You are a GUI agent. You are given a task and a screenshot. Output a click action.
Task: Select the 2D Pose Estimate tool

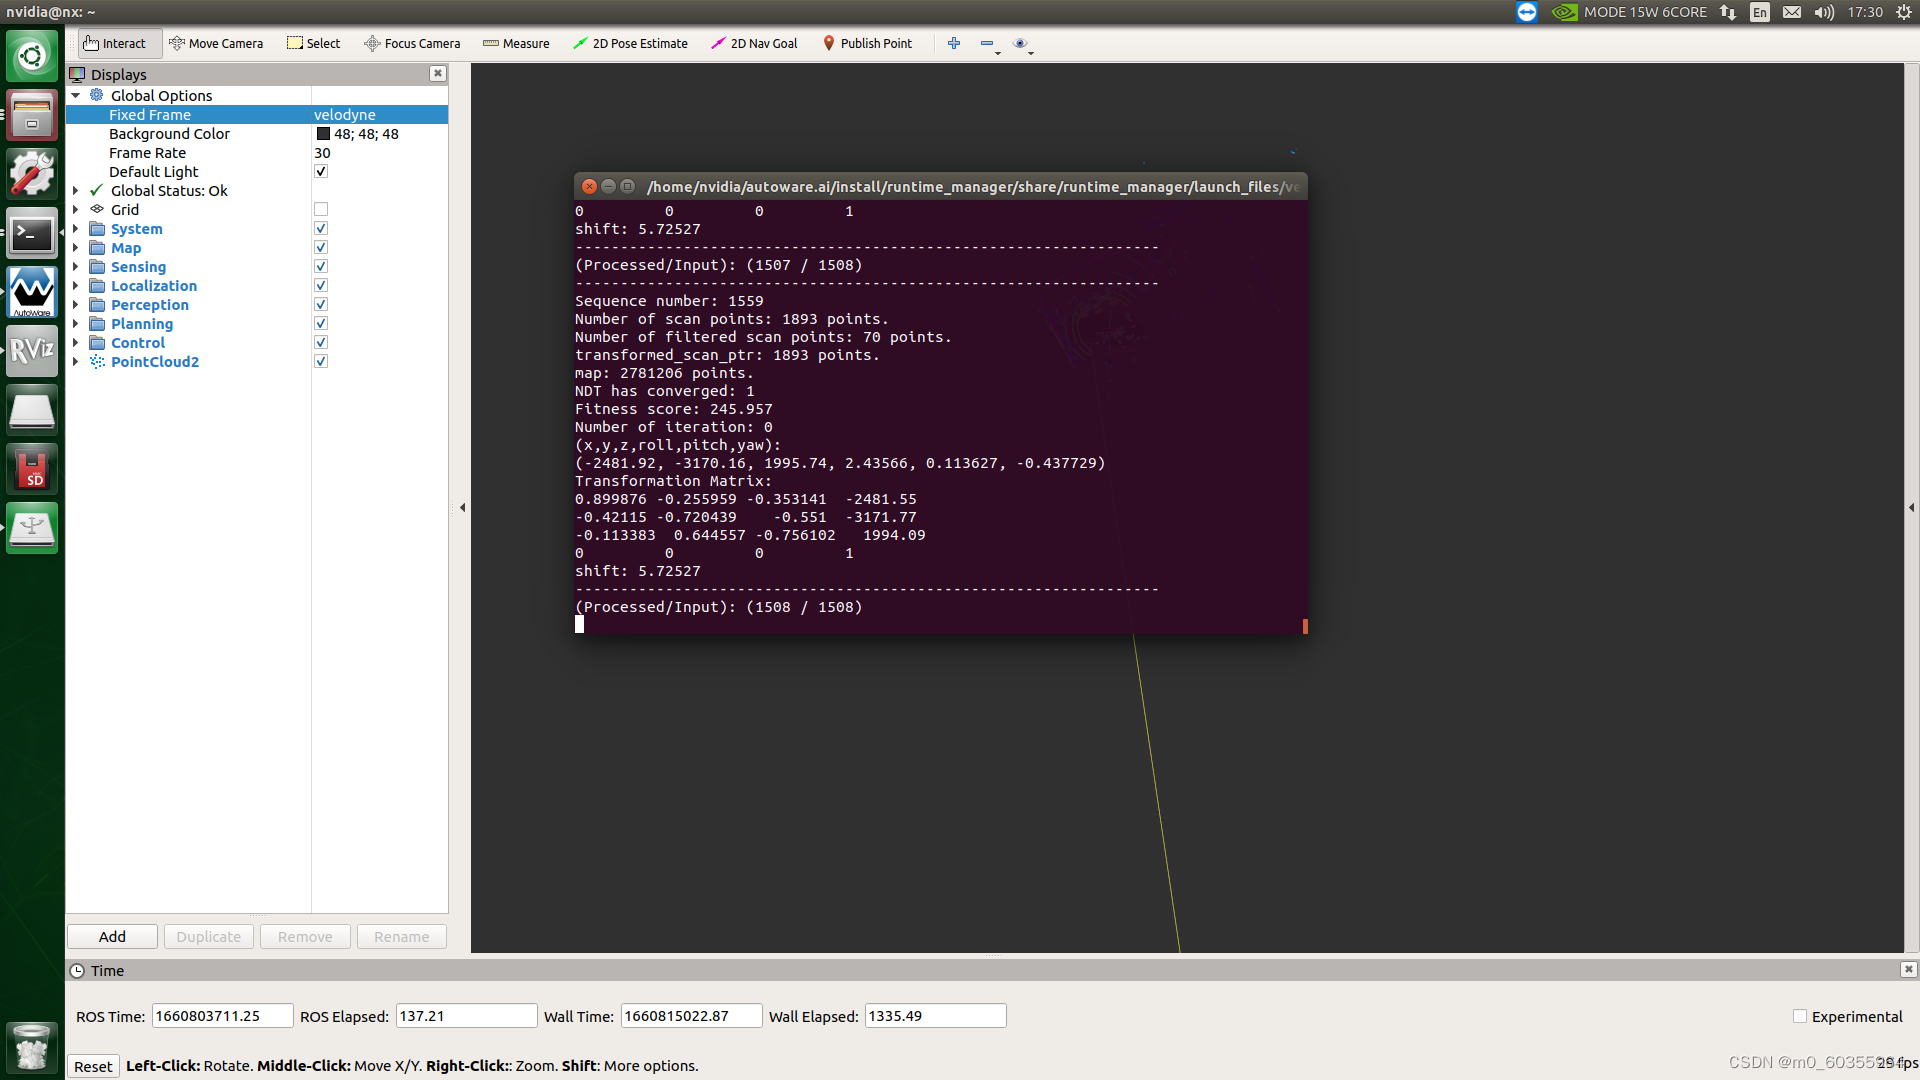[x=630, y=43]
